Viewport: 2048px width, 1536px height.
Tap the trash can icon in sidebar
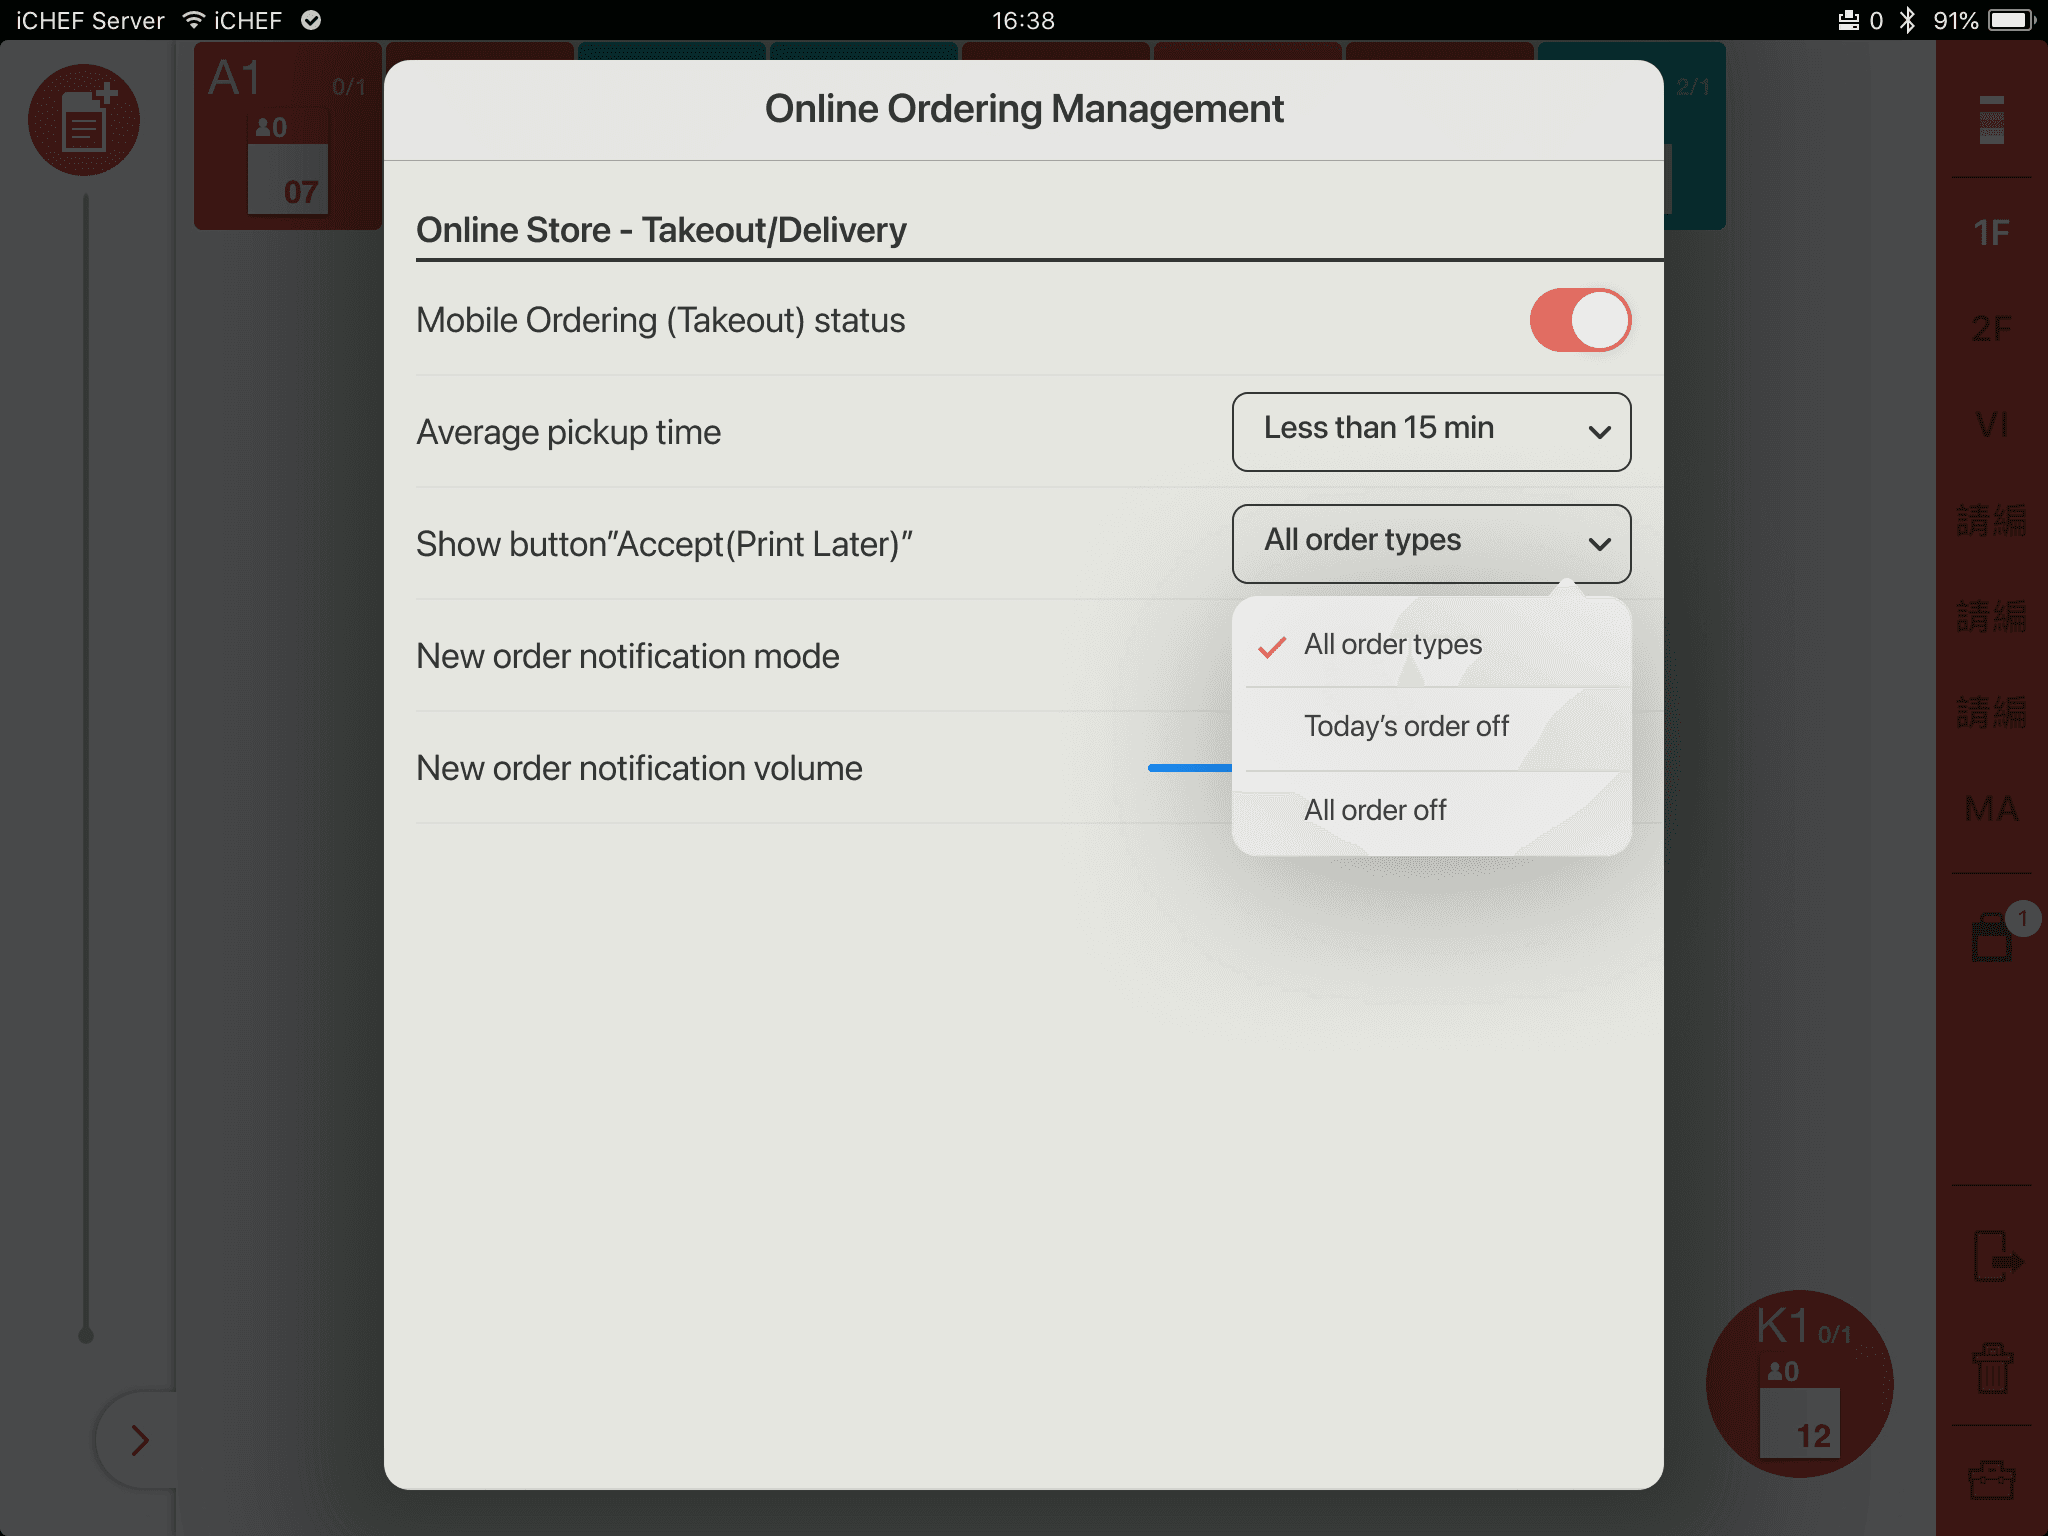(1992, 1368)
